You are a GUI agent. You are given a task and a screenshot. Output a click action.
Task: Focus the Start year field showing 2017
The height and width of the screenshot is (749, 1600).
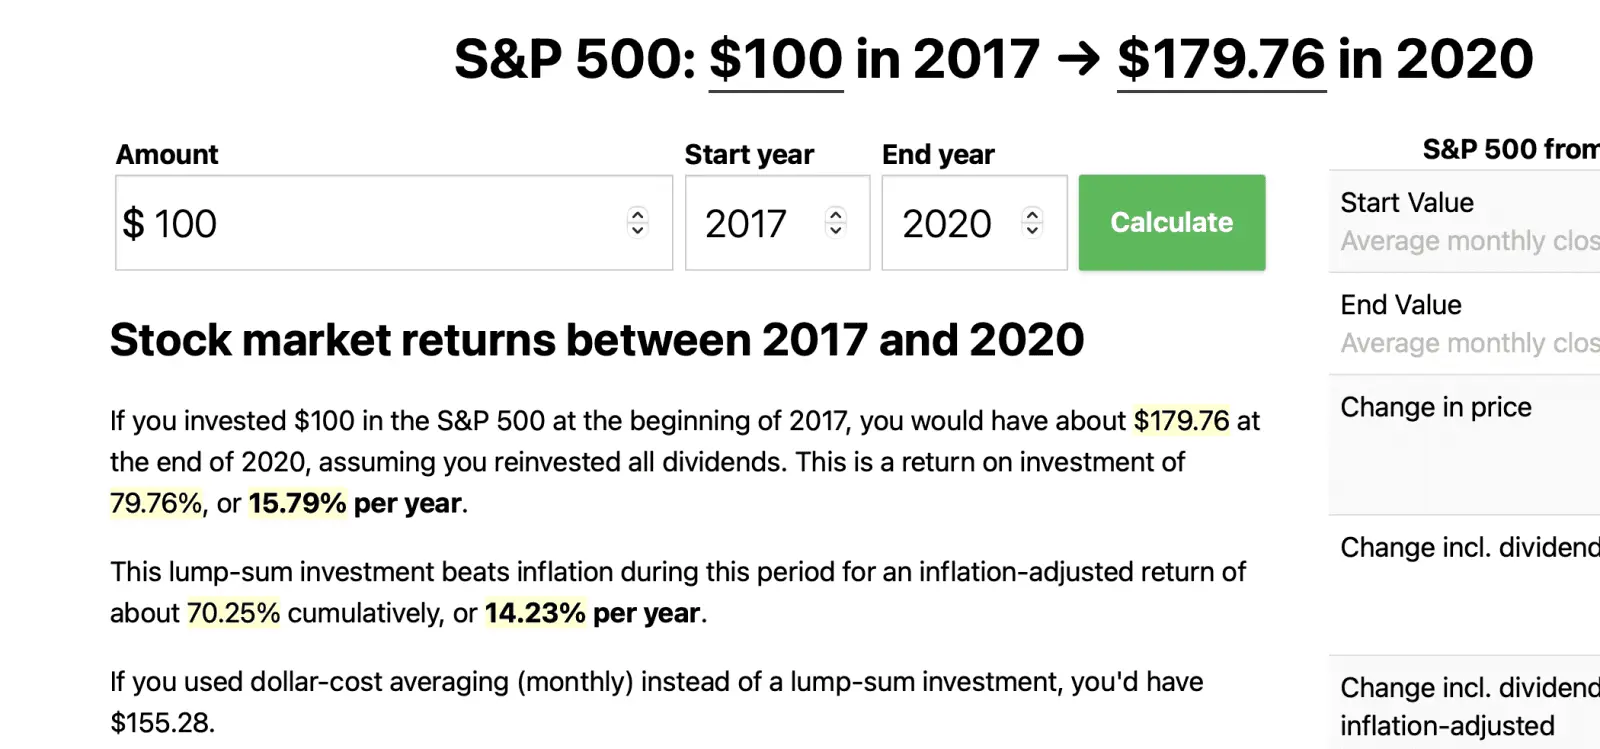[748, 223]
